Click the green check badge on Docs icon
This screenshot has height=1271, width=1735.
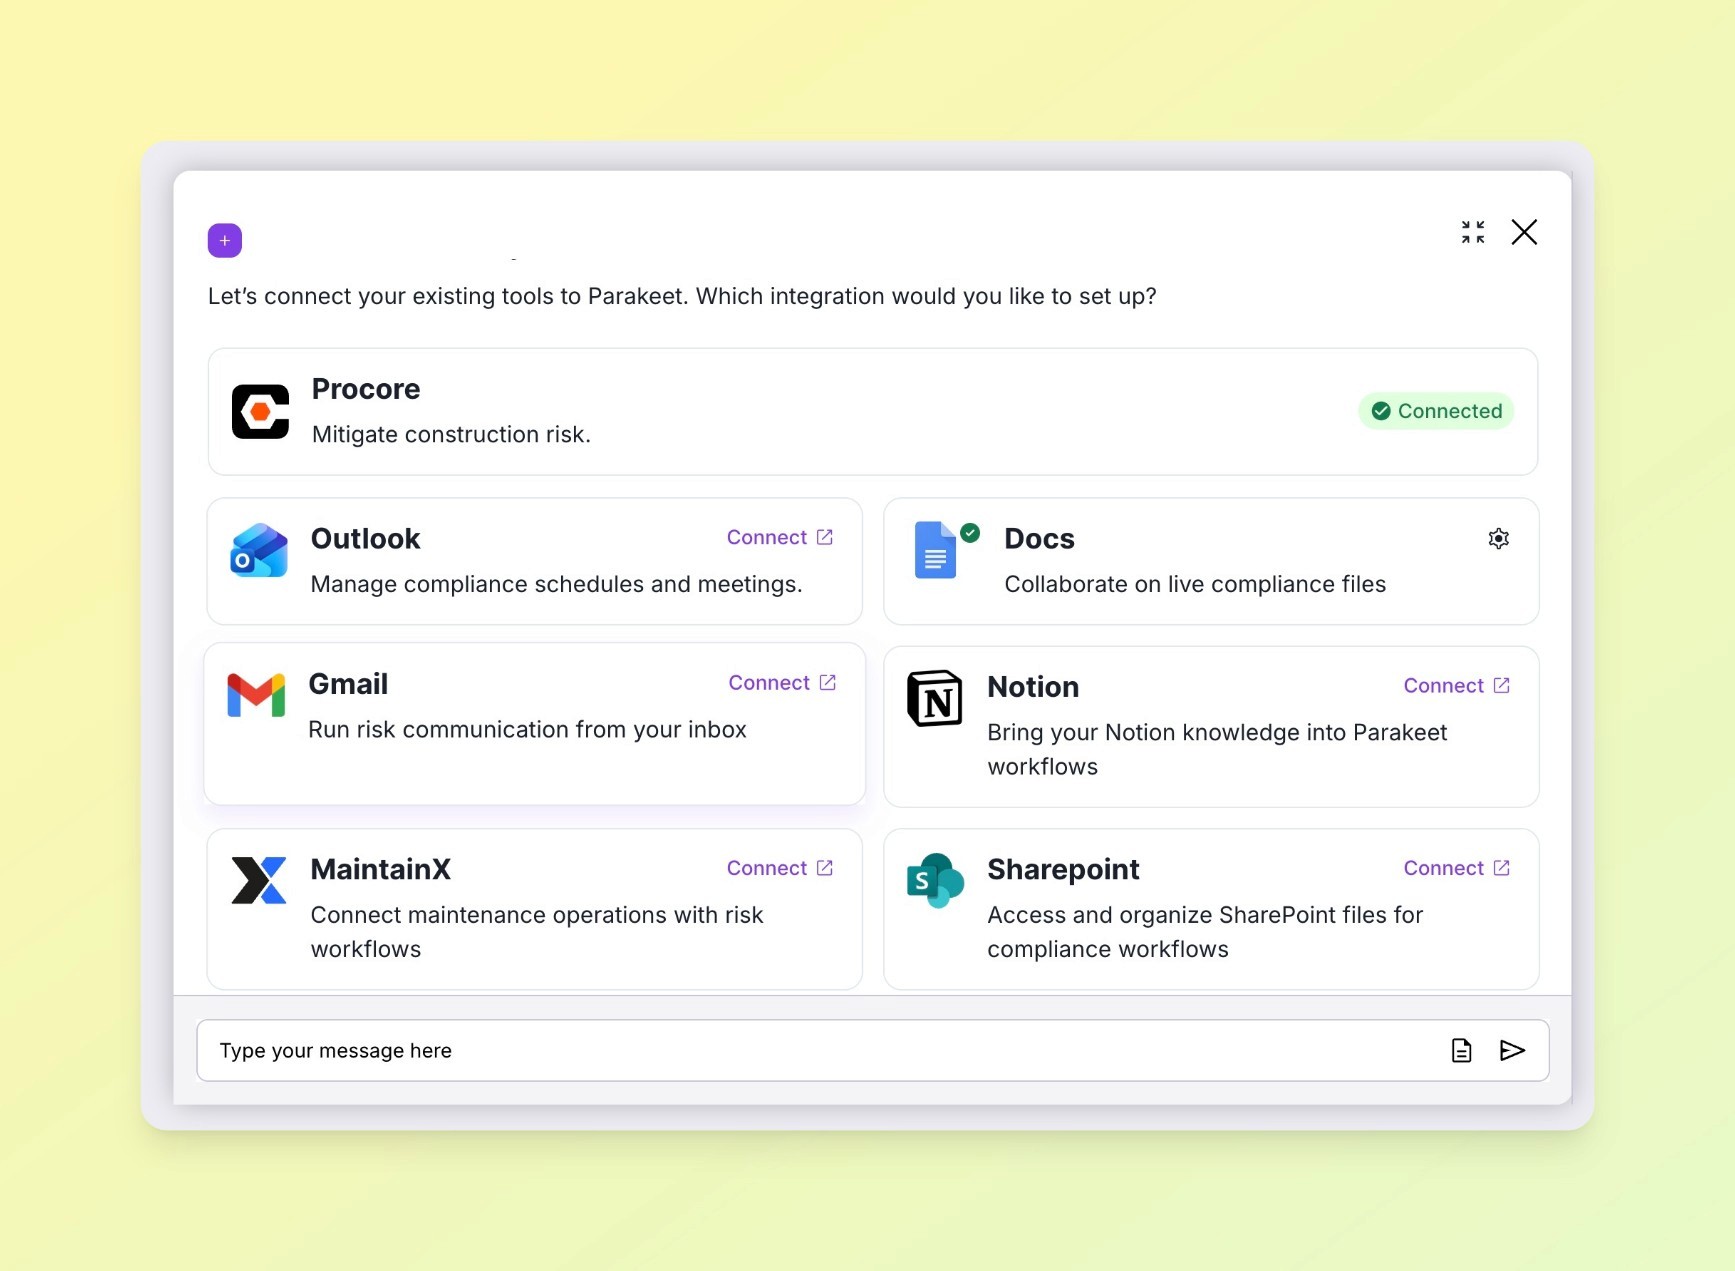click(x=970, y=533)
